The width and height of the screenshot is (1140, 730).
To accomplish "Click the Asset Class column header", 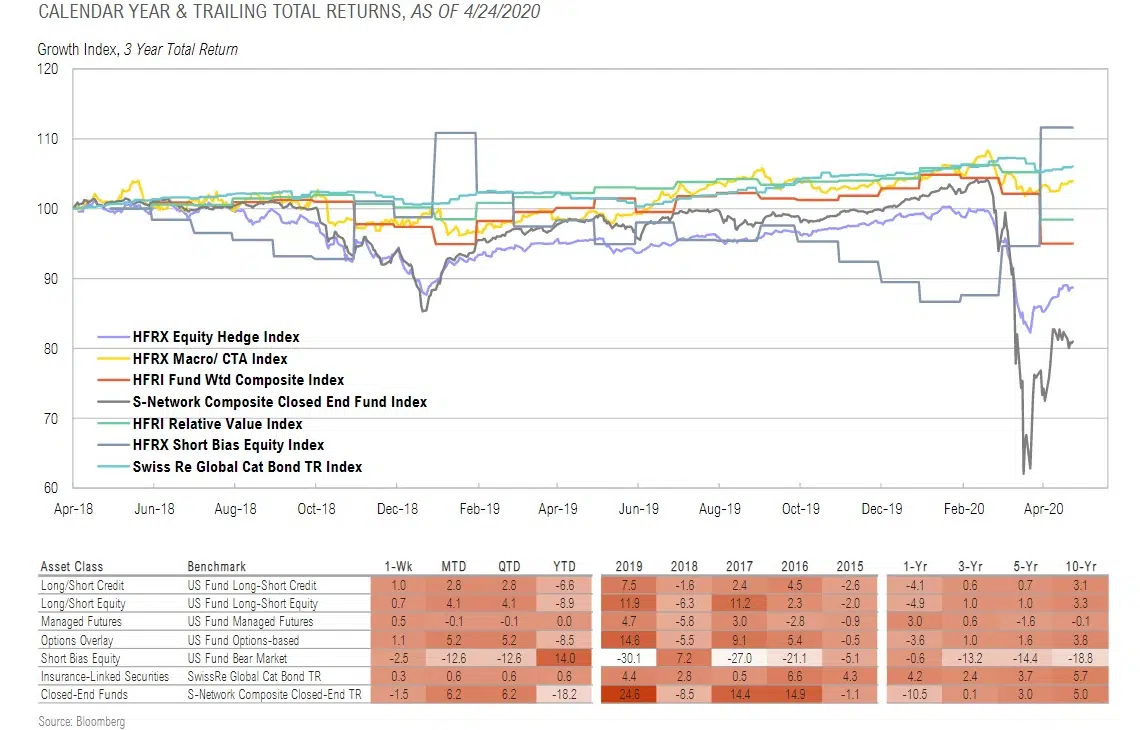I will (71, 567).
